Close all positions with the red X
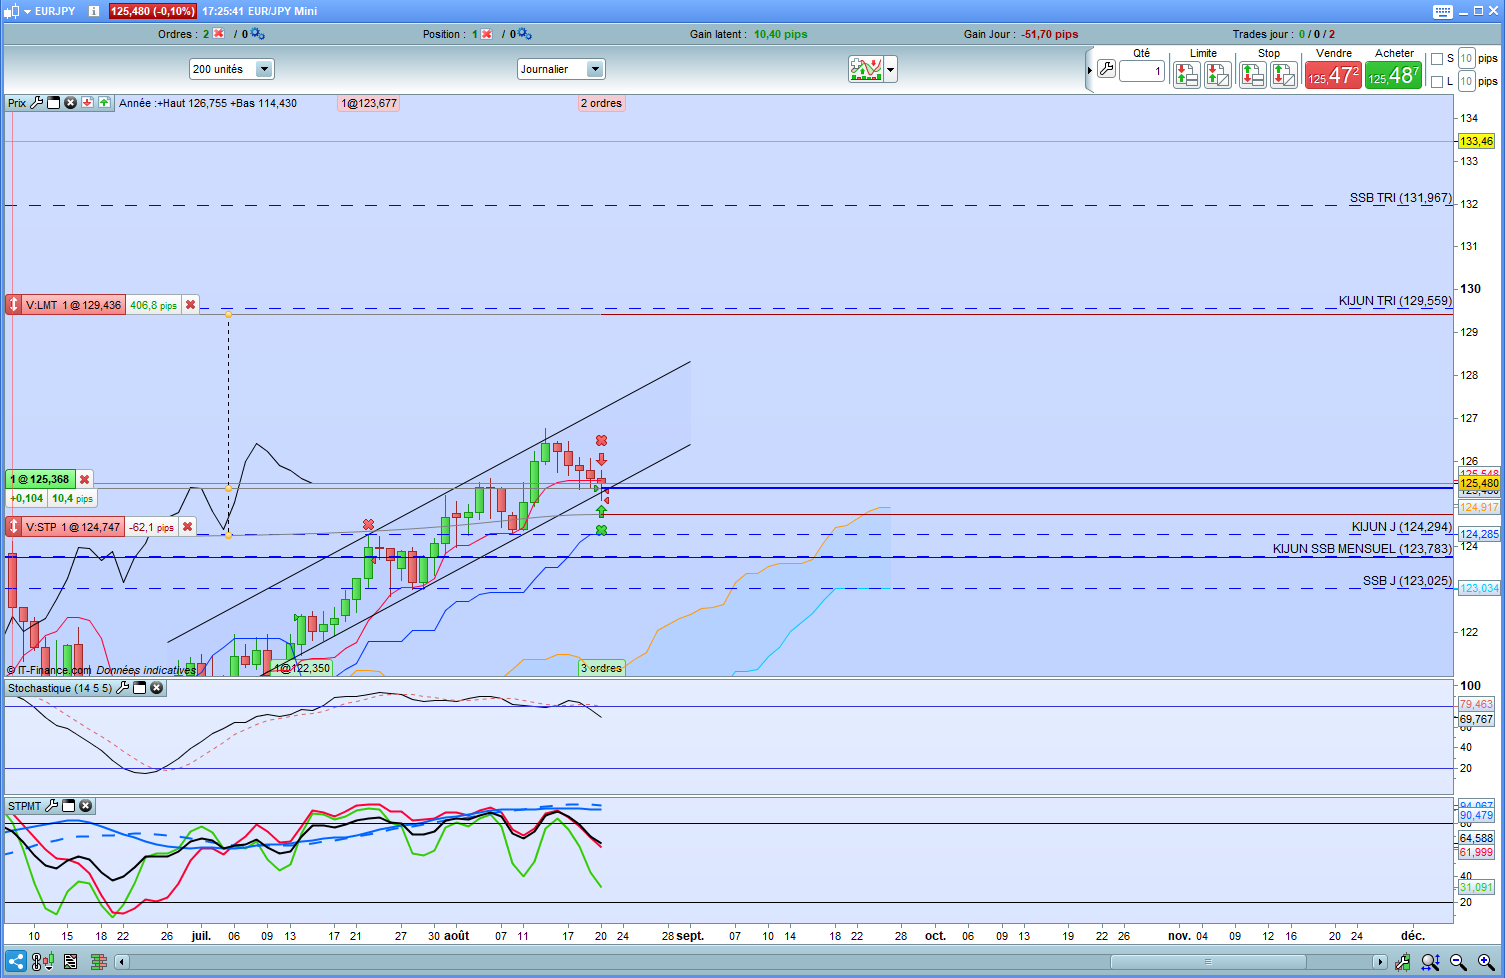The width and height of the screenshot is (1505, 978). coord(487,34)
